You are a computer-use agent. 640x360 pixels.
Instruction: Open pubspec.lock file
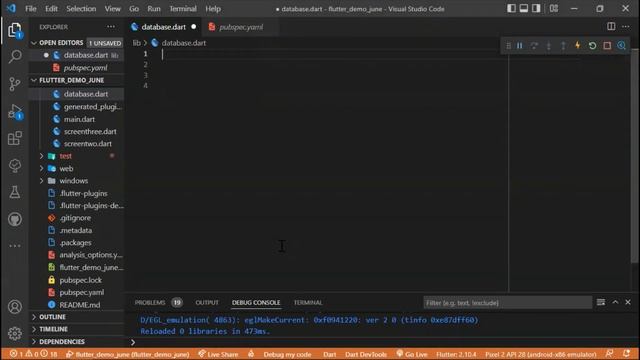[x=80, y=280]
